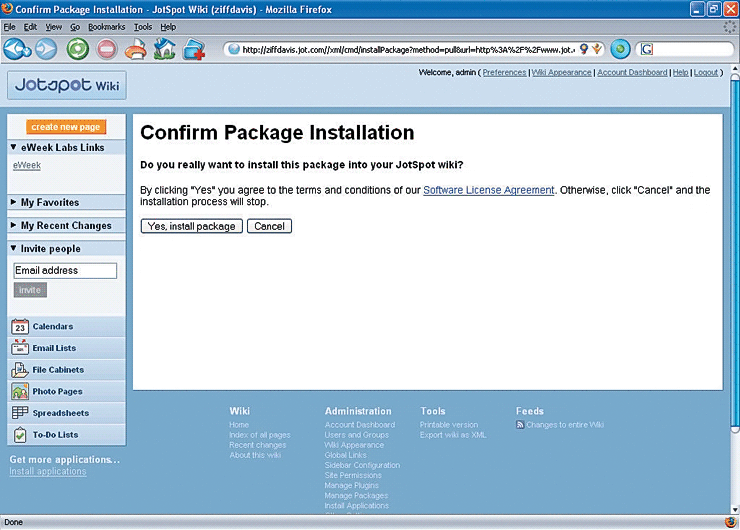Open the File menu
The width and height of the screenshot is (740, 530).
coord(9,27)
